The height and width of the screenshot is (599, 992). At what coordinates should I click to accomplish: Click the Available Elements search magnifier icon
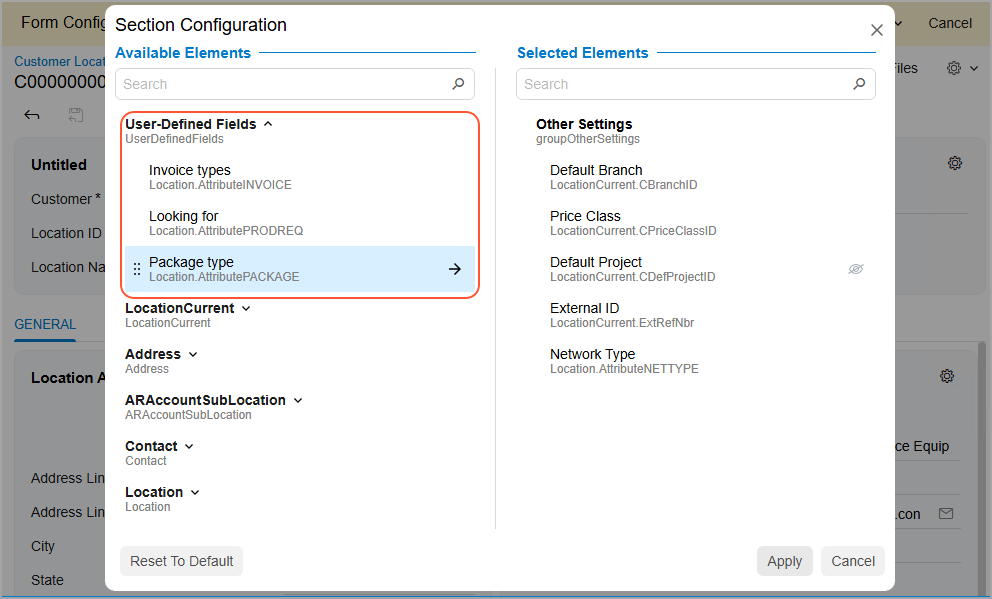458,84
